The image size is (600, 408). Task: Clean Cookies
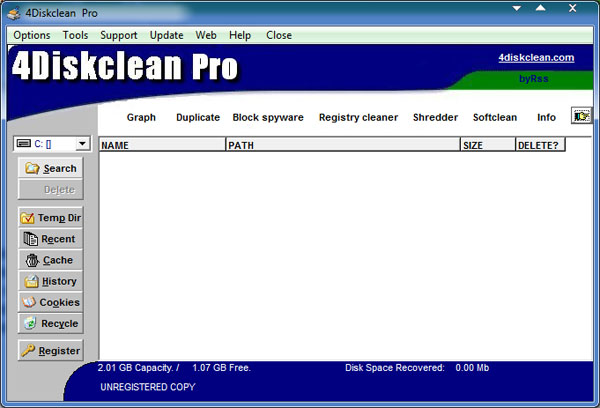(x=51, y=302)
